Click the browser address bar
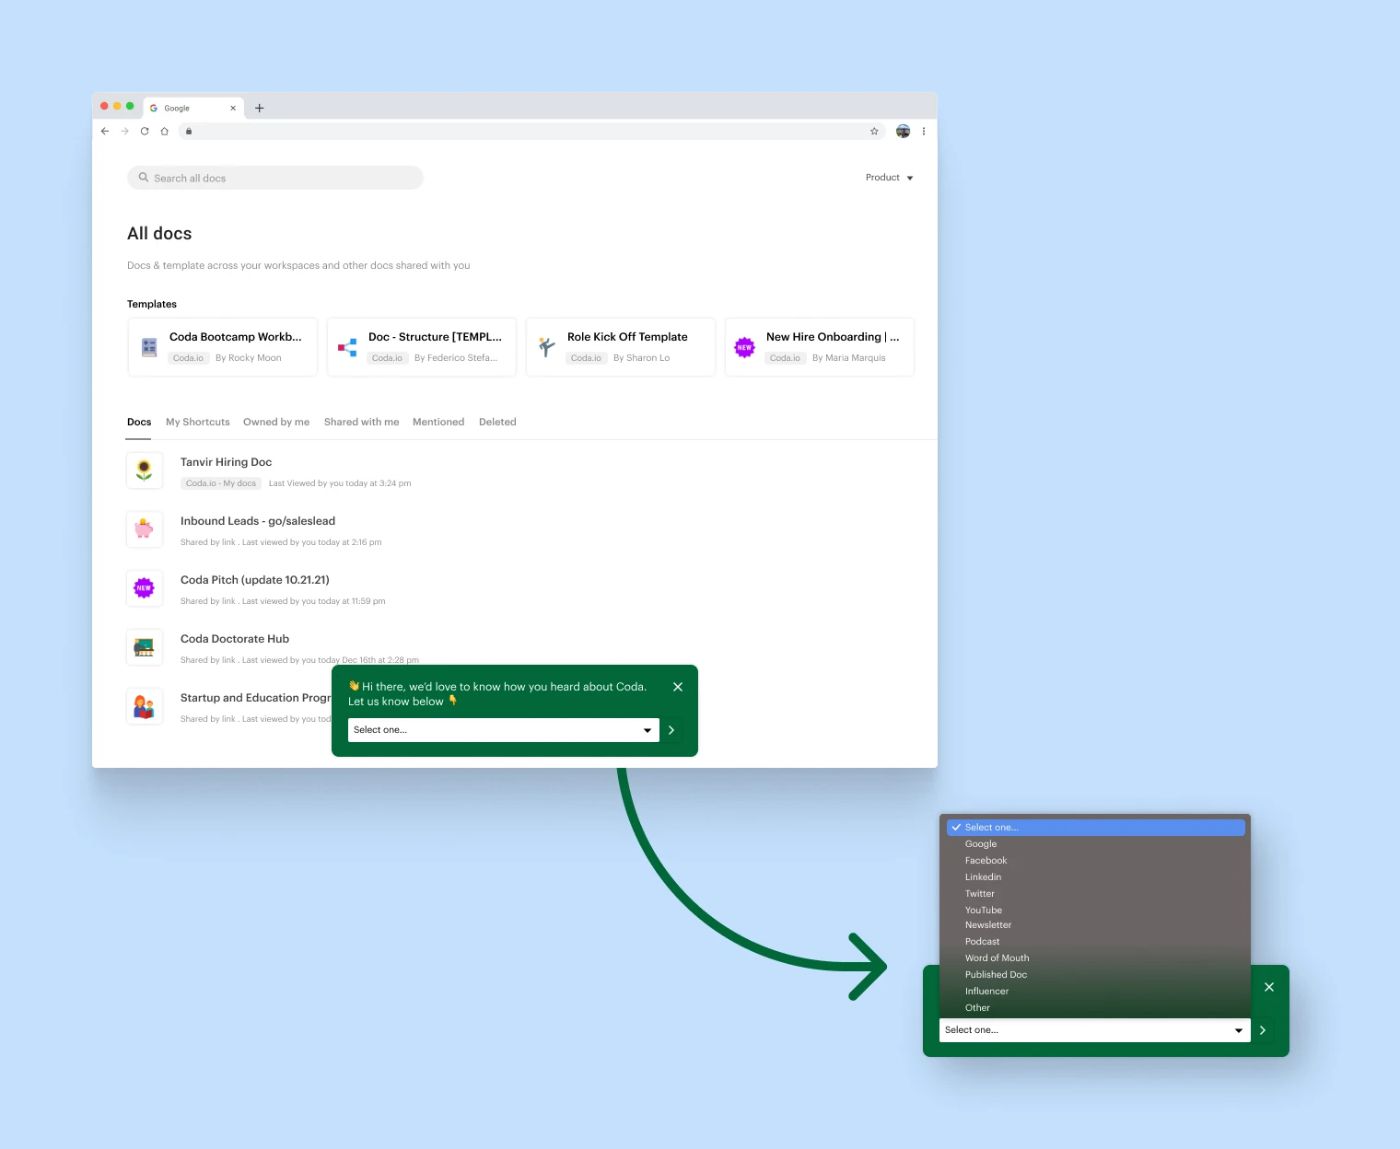 click(530, 131)
